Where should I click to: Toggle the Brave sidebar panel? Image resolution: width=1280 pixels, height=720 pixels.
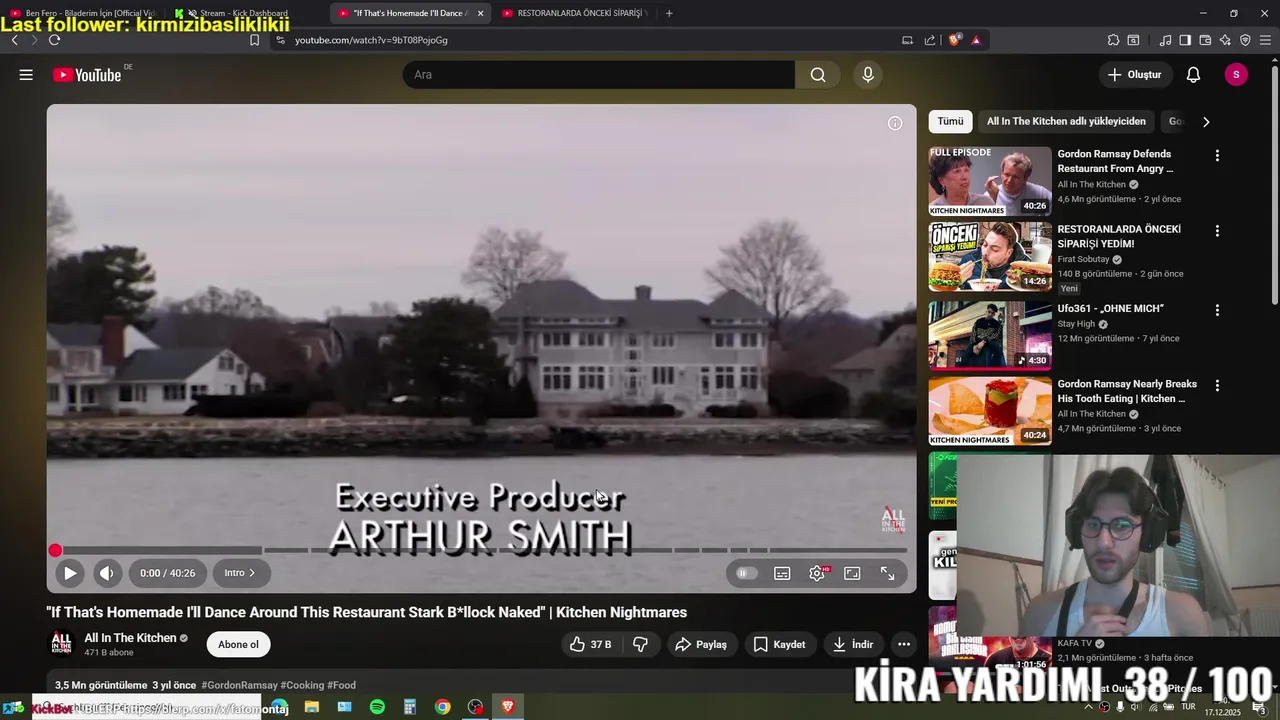(1185, 40)
